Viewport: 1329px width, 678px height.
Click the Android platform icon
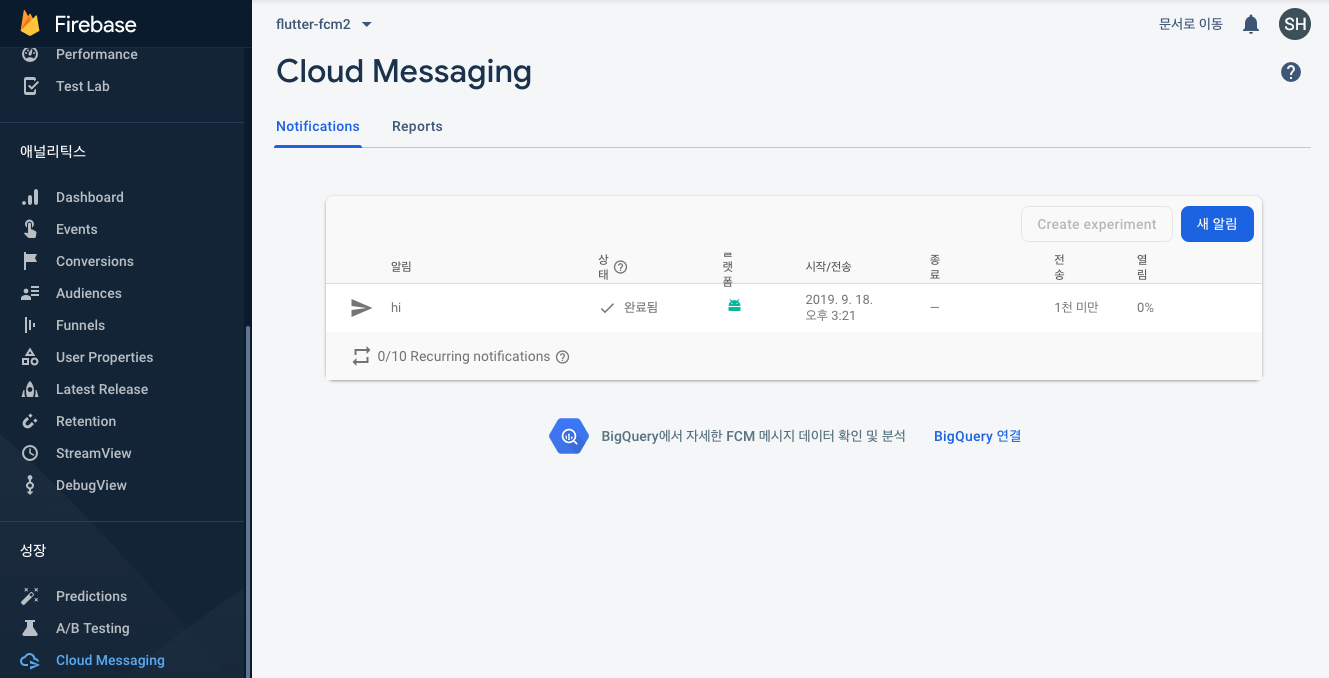[x=734, y=305]
